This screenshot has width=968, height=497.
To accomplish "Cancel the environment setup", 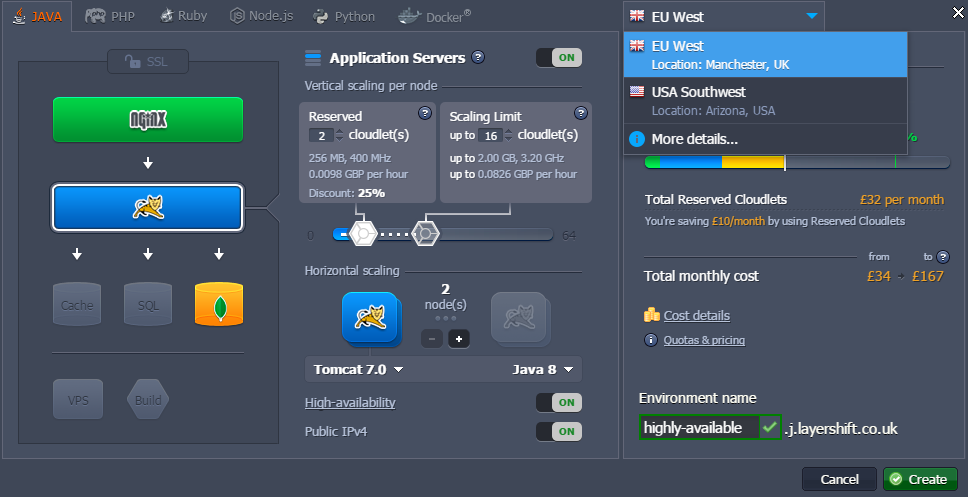I will tap(839, 479).
